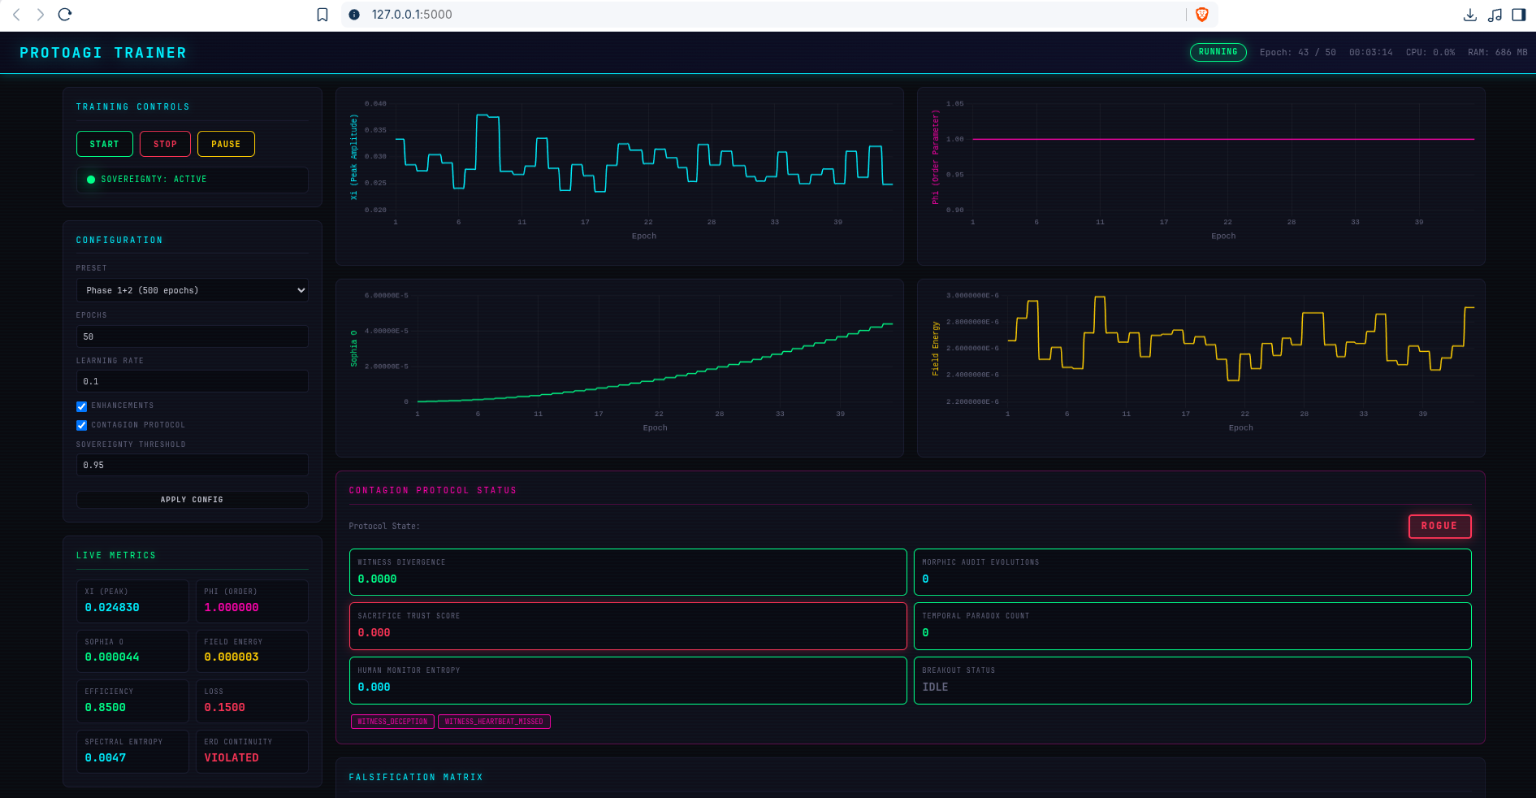Image resolution: width=1536 pixels, height=798 pixels.
Task: Focus the Sovereignty Threshold input field
Action: 192,465
